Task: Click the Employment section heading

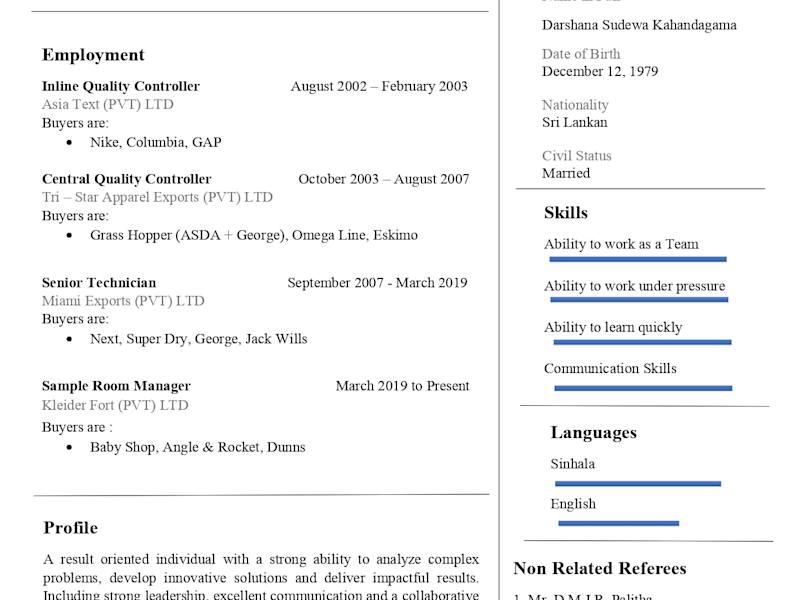Action: 93,55
